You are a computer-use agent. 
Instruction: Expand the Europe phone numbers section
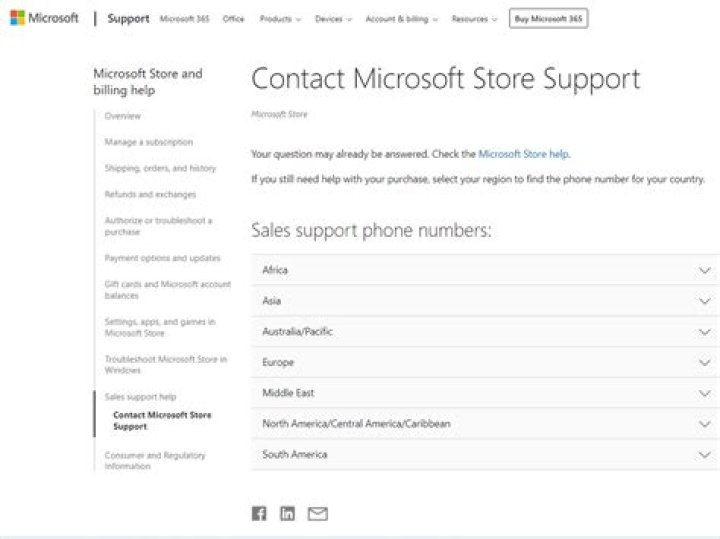tap(485, 362)
